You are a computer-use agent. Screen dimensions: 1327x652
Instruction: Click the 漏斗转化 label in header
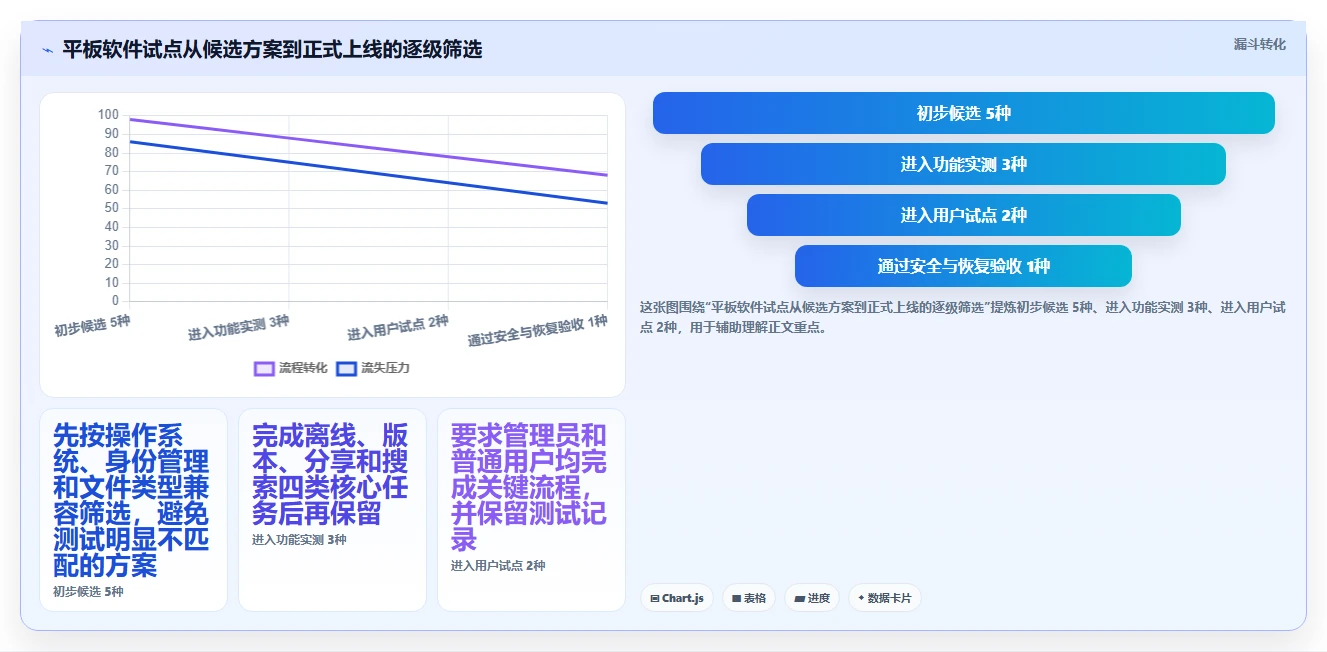coord(1259,44)
